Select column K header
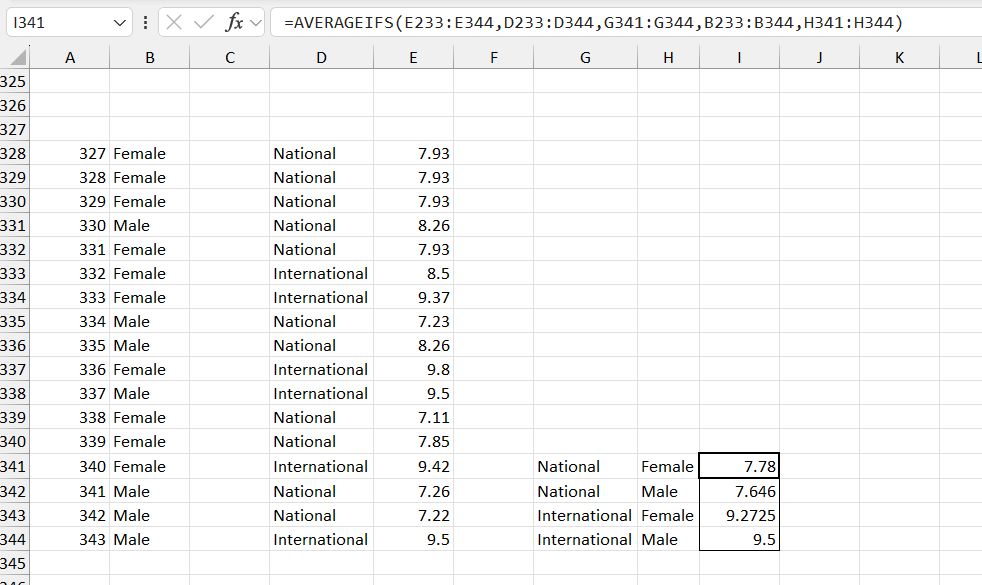Viewport: 982px width, 585px height. tap(899, 58)
